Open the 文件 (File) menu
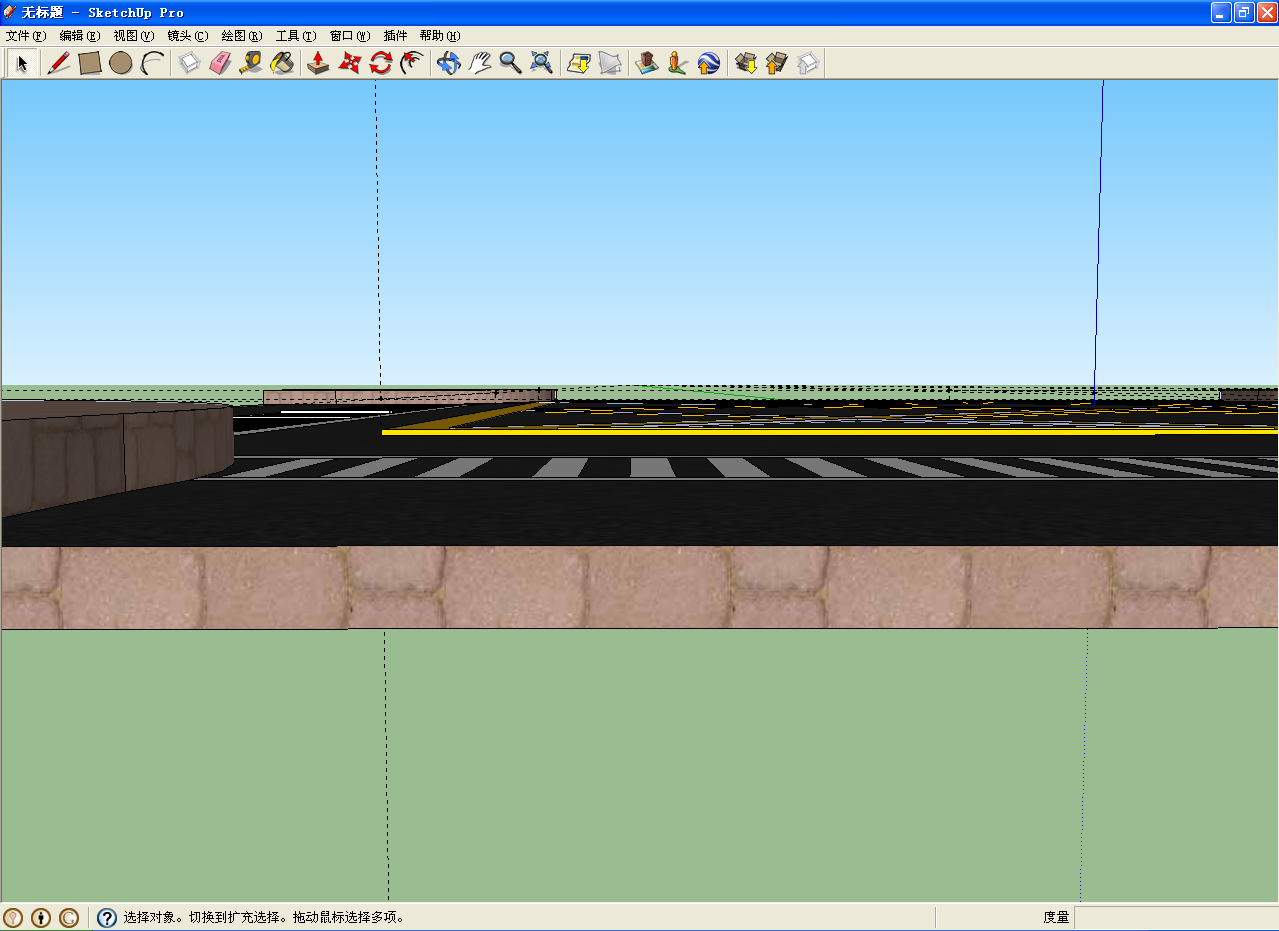Viewport: 1279px width, 931px height. point(25,36)
